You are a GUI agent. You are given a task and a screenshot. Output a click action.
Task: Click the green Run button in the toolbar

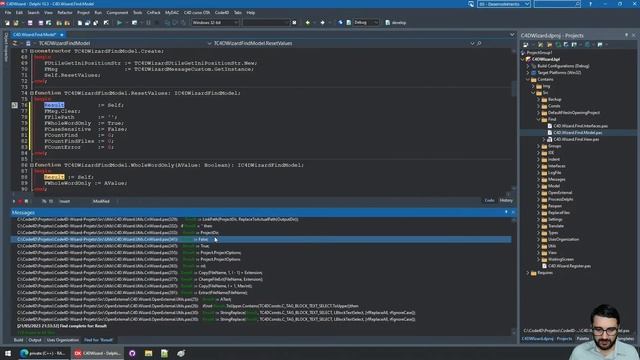tap(119, 23)
